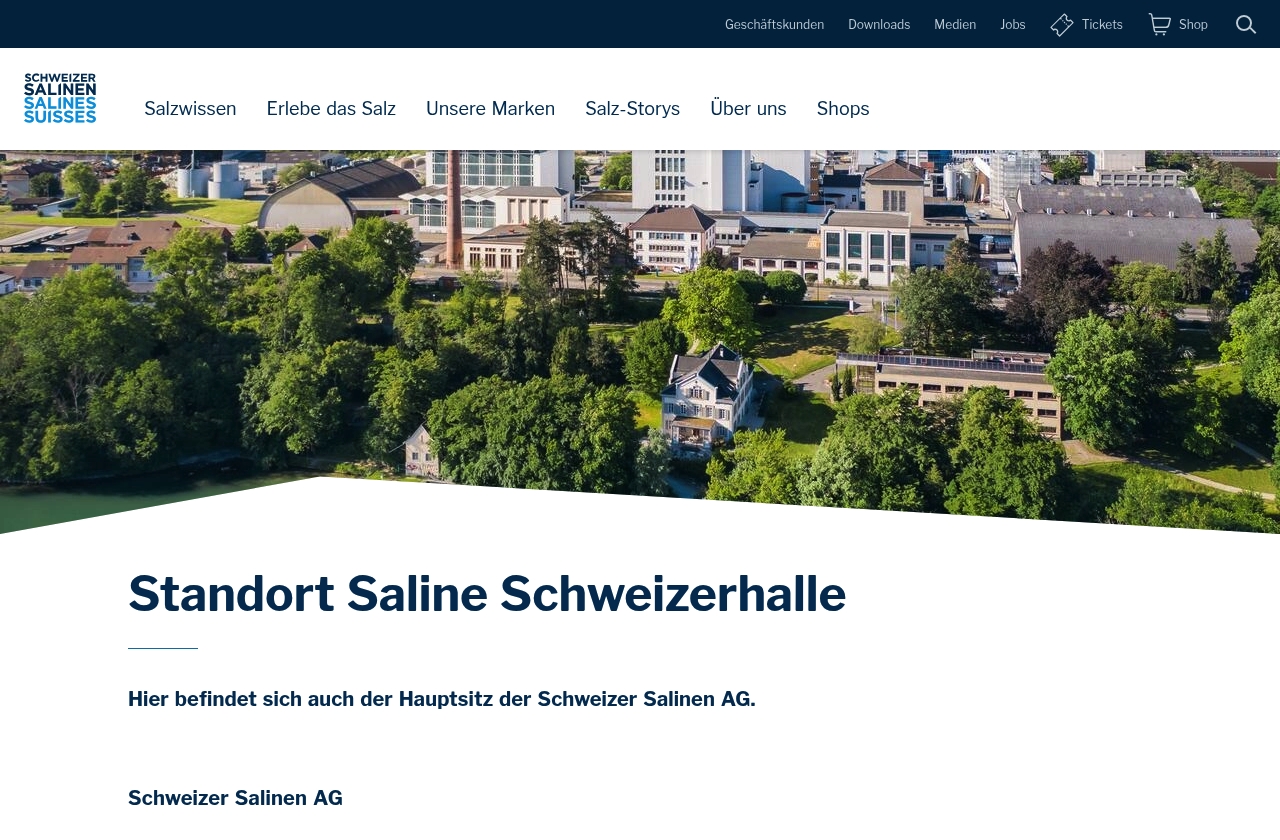Screen dimensions: 1280x840
Task: Open the Tickets link text
Action: pos(1102,25)
